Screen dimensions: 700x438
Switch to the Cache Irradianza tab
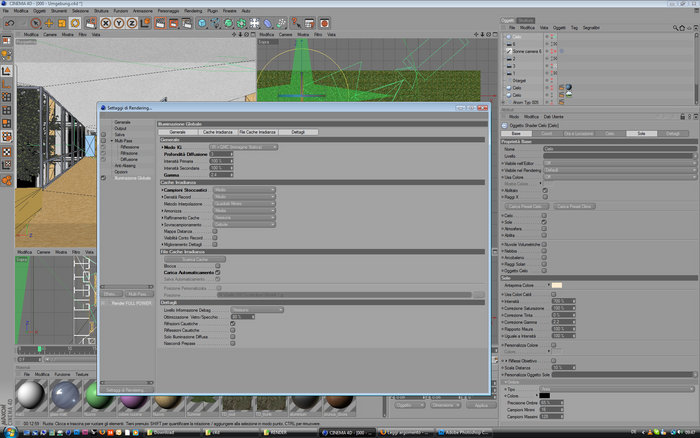218,132
